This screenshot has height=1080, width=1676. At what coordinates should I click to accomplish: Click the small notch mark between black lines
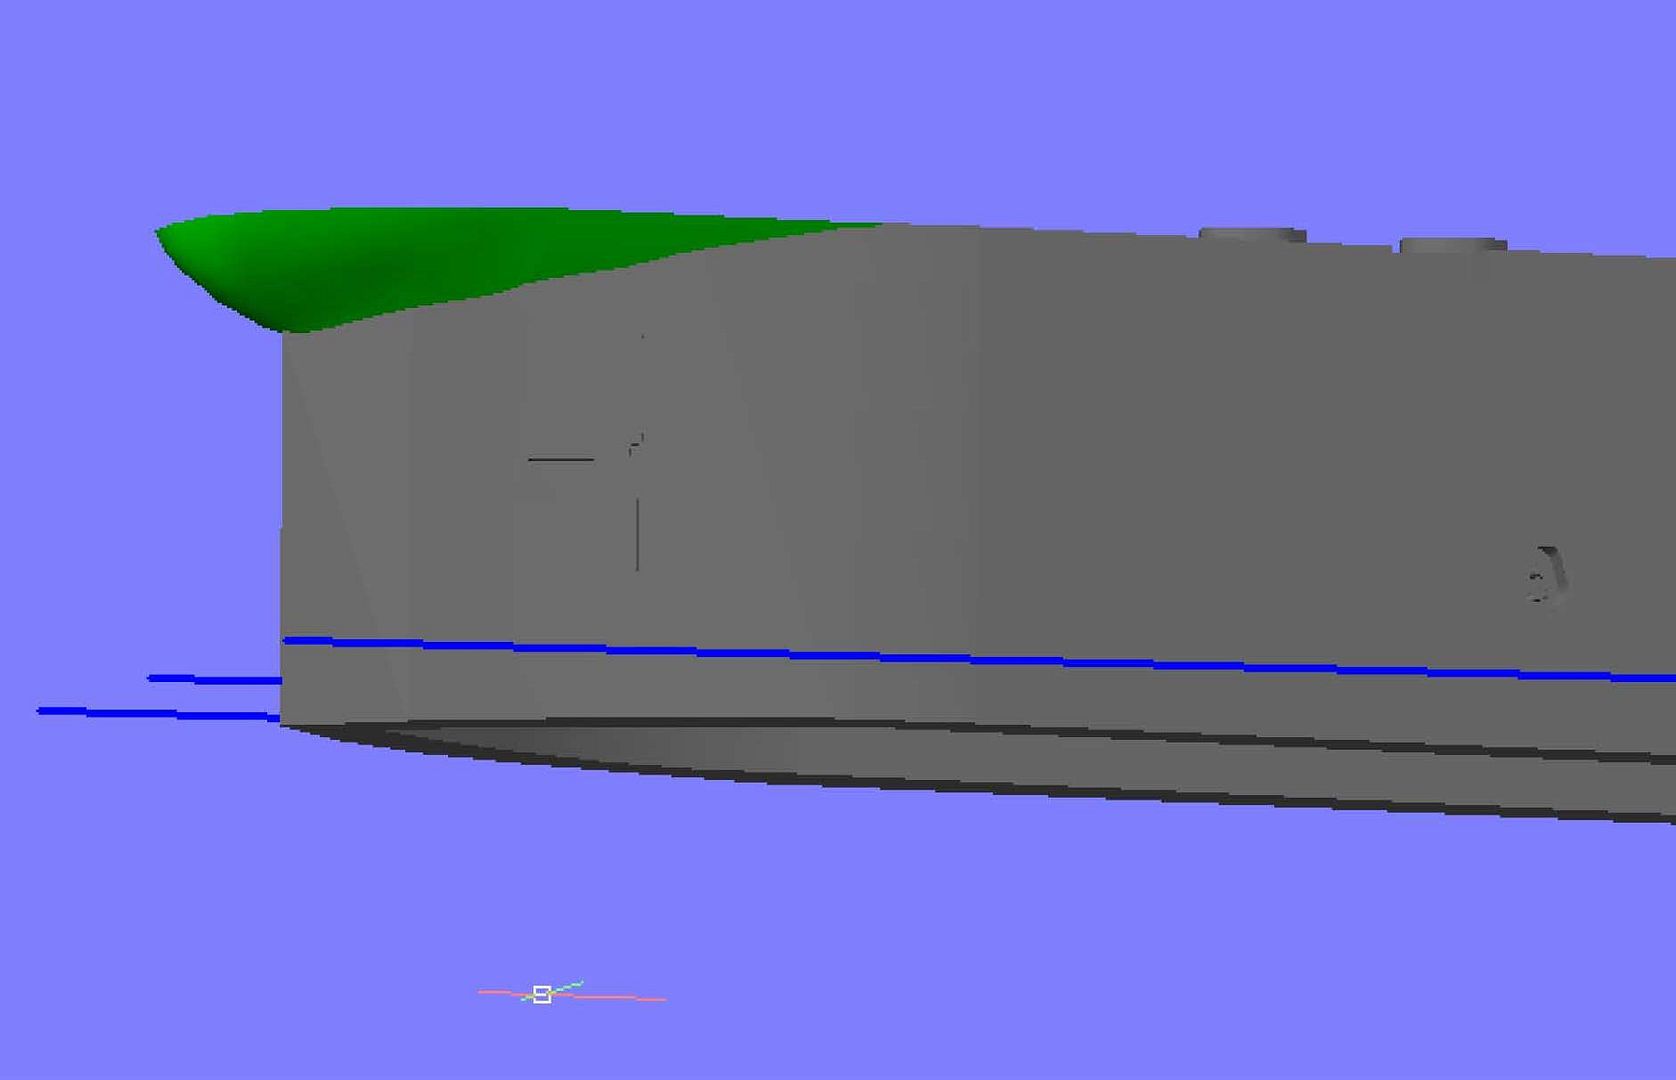click(634, 444)
